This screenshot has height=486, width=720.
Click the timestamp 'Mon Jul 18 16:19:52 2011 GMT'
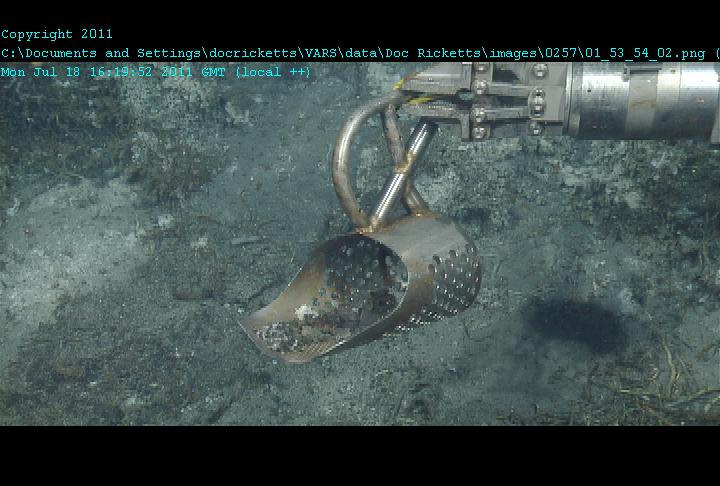tap(113, 72)
